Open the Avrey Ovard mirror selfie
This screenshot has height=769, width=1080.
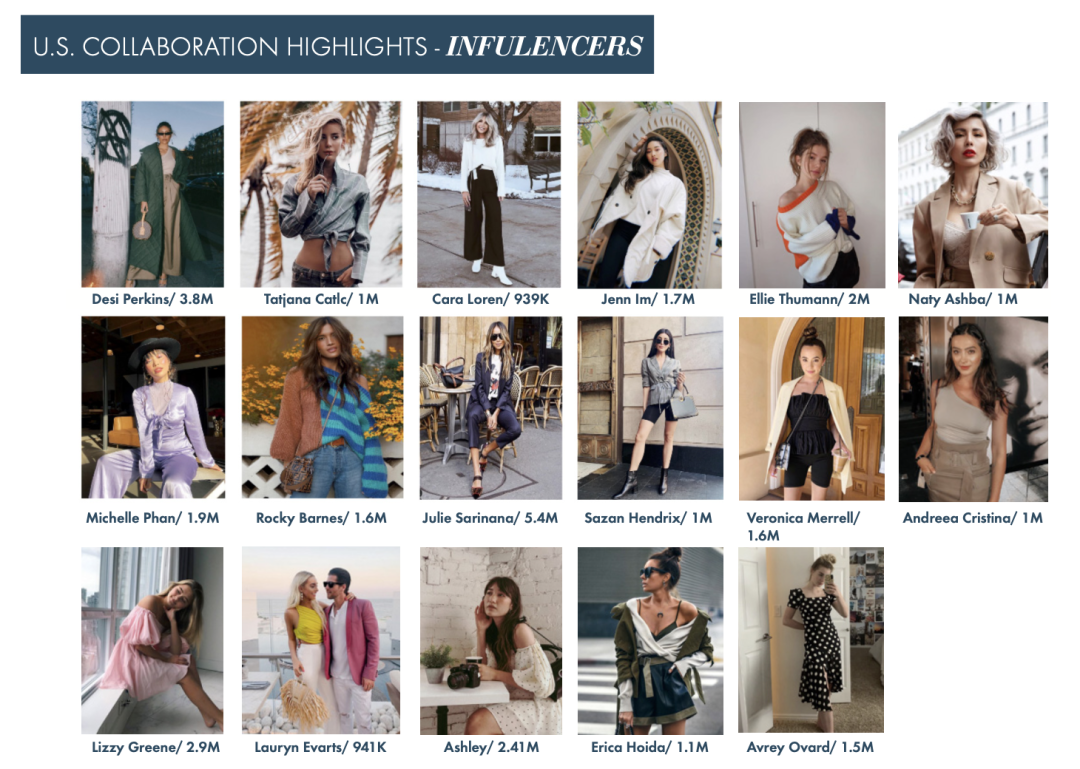tap(811, 639)
